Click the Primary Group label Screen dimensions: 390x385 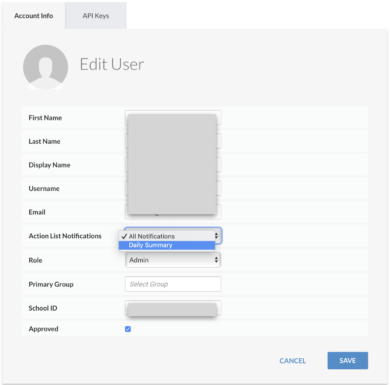coord(51,284)
